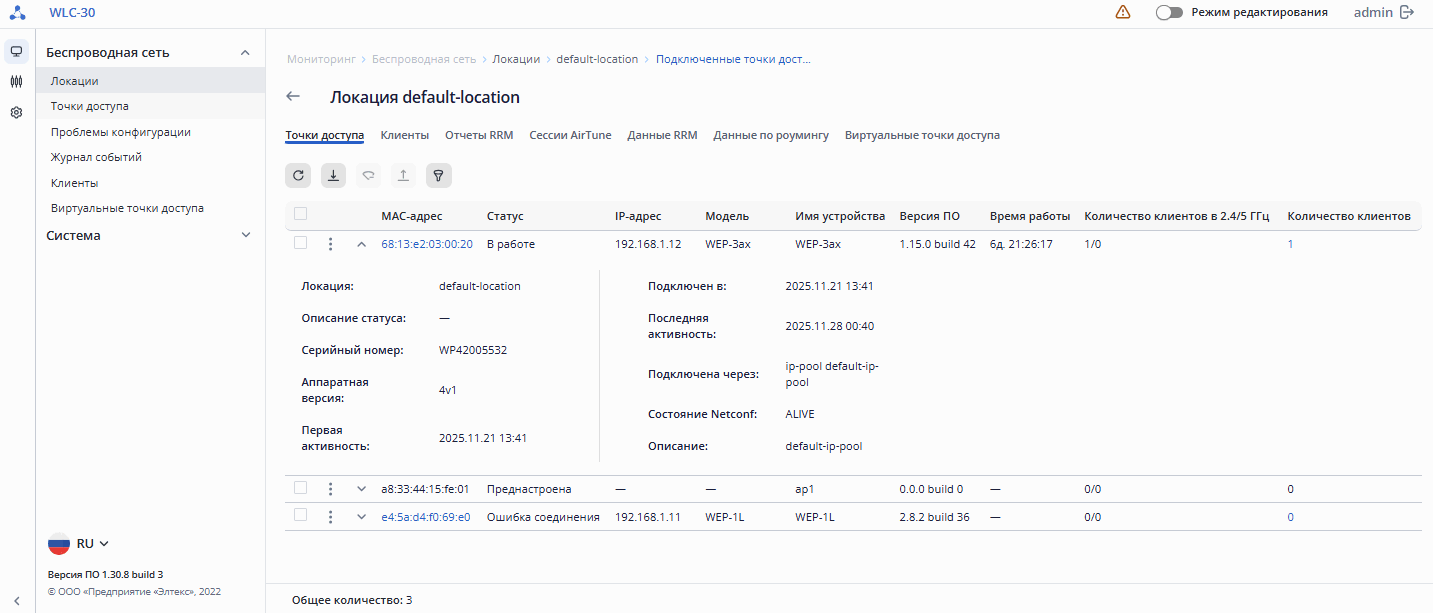This screenshot has height=613, width=1433.
Task: Check the select-all checkbox in table header
Action: tap(300, 214)
